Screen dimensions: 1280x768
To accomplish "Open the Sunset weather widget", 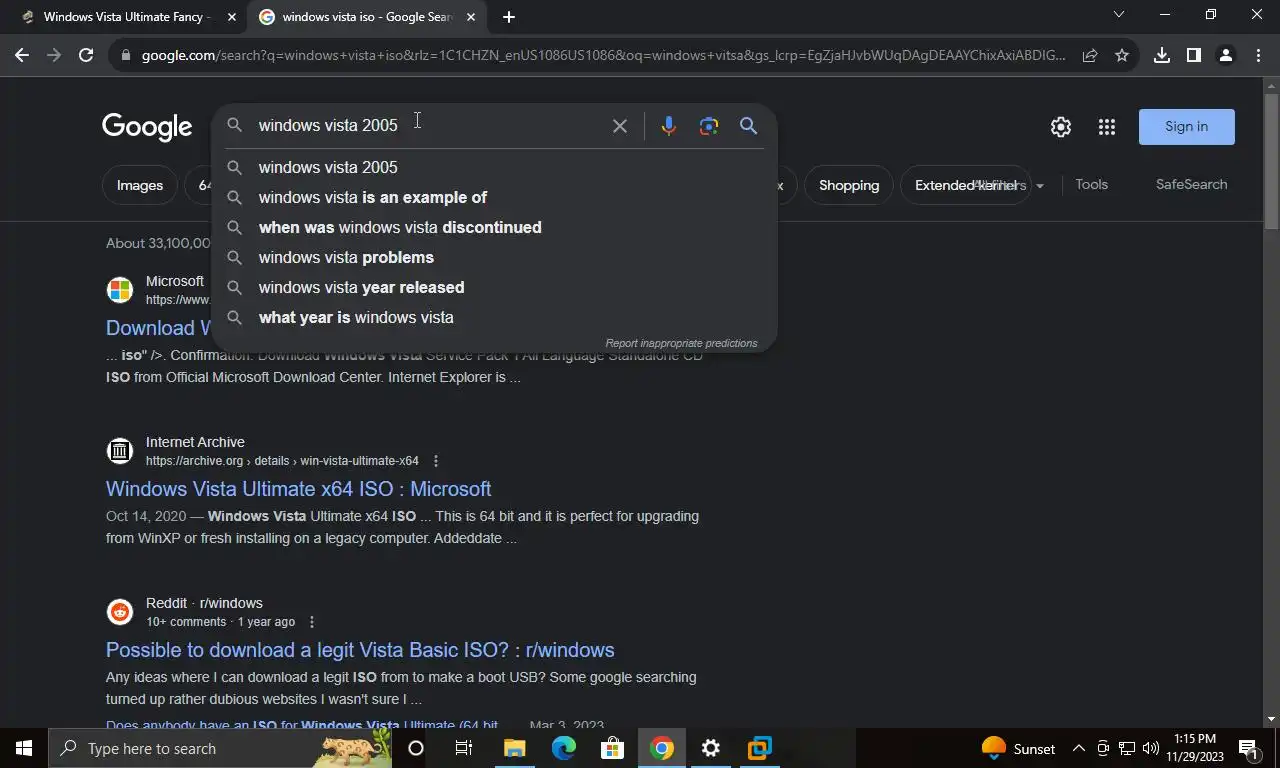I will click(x=1019, y=748).
